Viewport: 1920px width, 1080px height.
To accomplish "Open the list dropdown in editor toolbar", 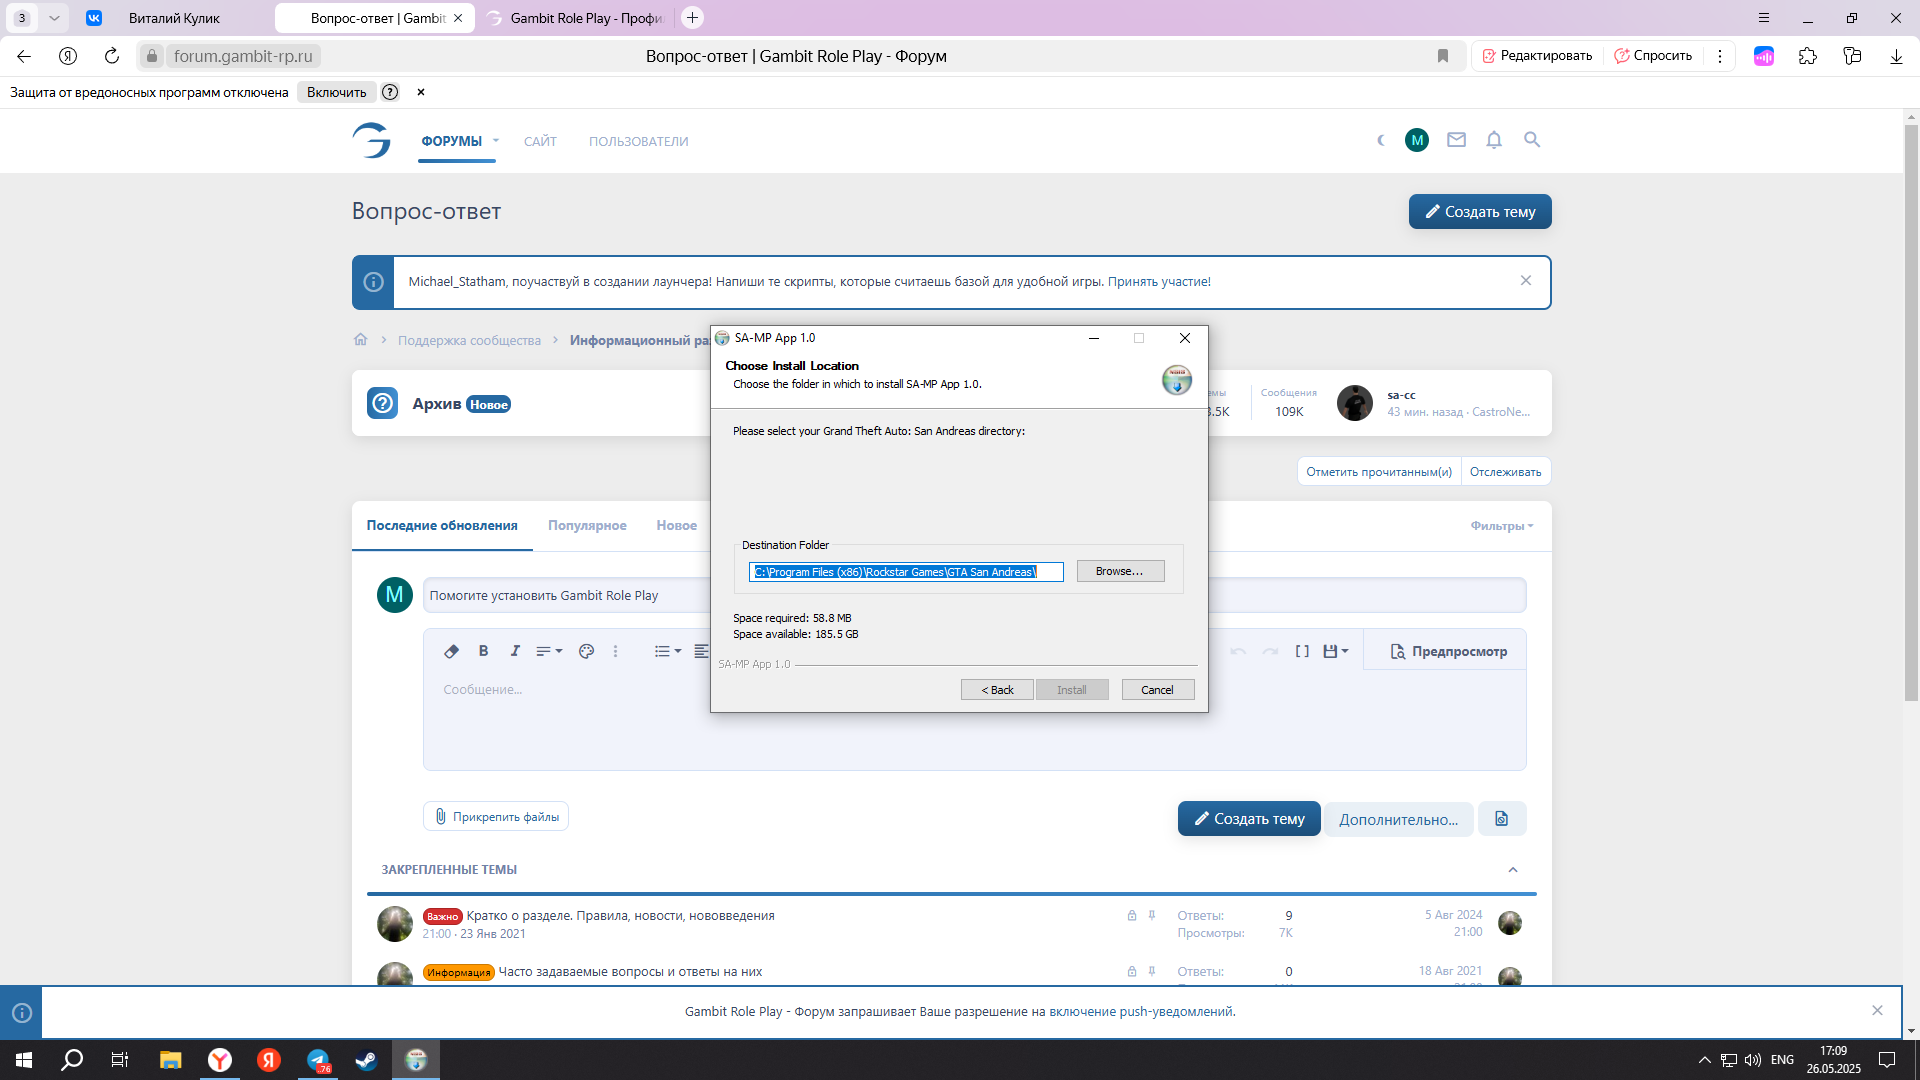I will [x=667, y=651].
